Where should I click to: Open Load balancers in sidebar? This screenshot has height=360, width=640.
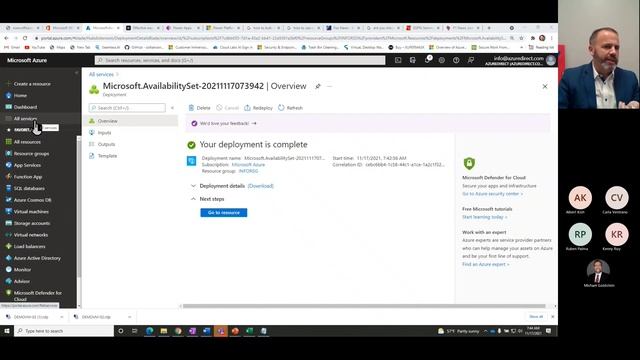click(x=29, y=247)
